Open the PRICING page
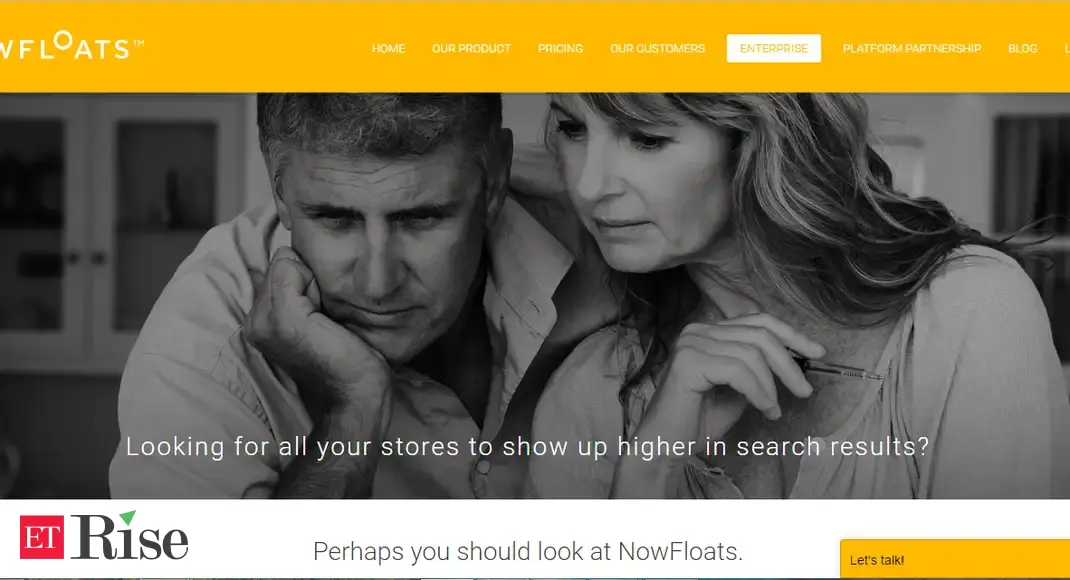This screenshot has width=1070, height=580. tap(560, 48)
